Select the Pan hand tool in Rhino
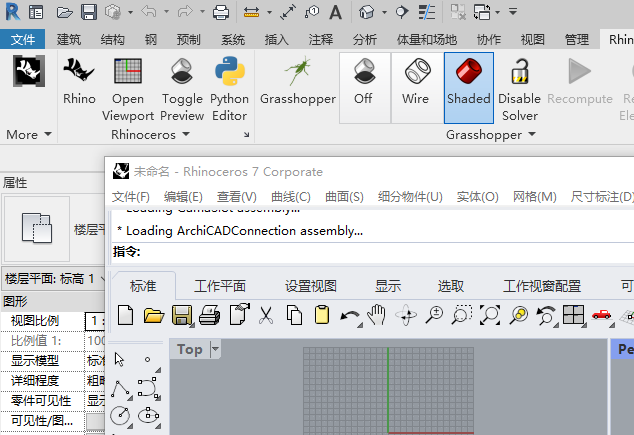Image resolution: width=634 pixels, height=435 pixels. [376, 315]
